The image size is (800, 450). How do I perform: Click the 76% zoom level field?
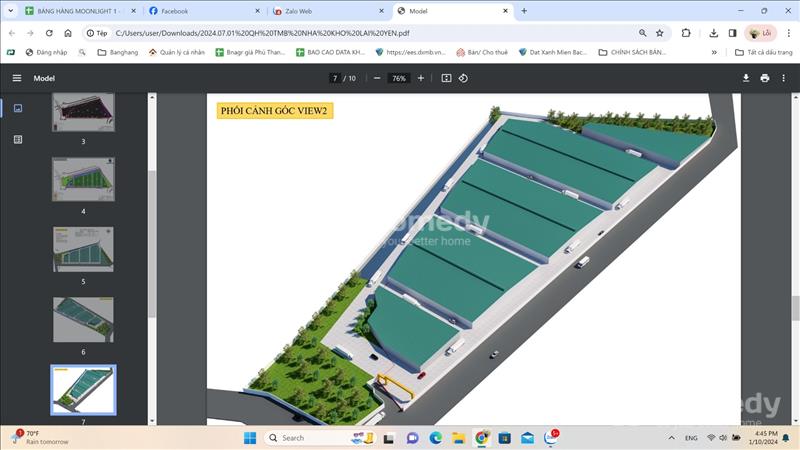(398, 78)
